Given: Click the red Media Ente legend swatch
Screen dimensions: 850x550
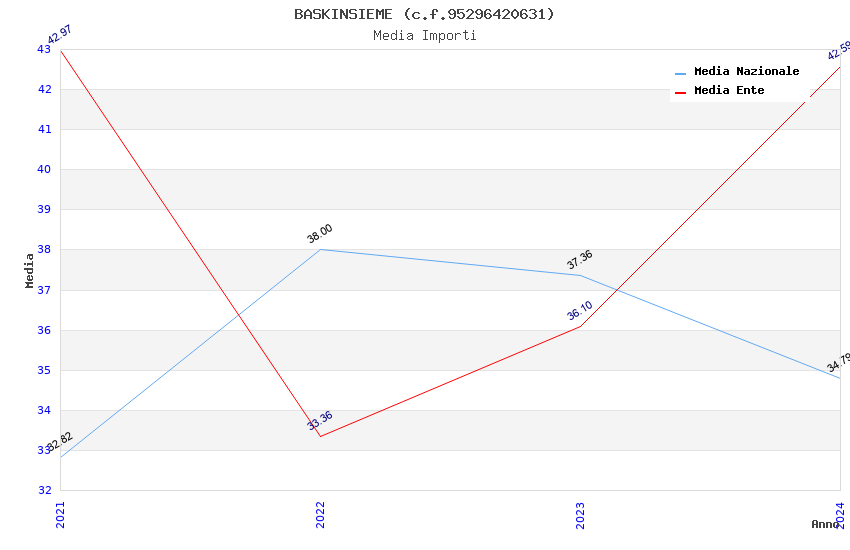Looking at the screenshot, I should tap(681, 92).
